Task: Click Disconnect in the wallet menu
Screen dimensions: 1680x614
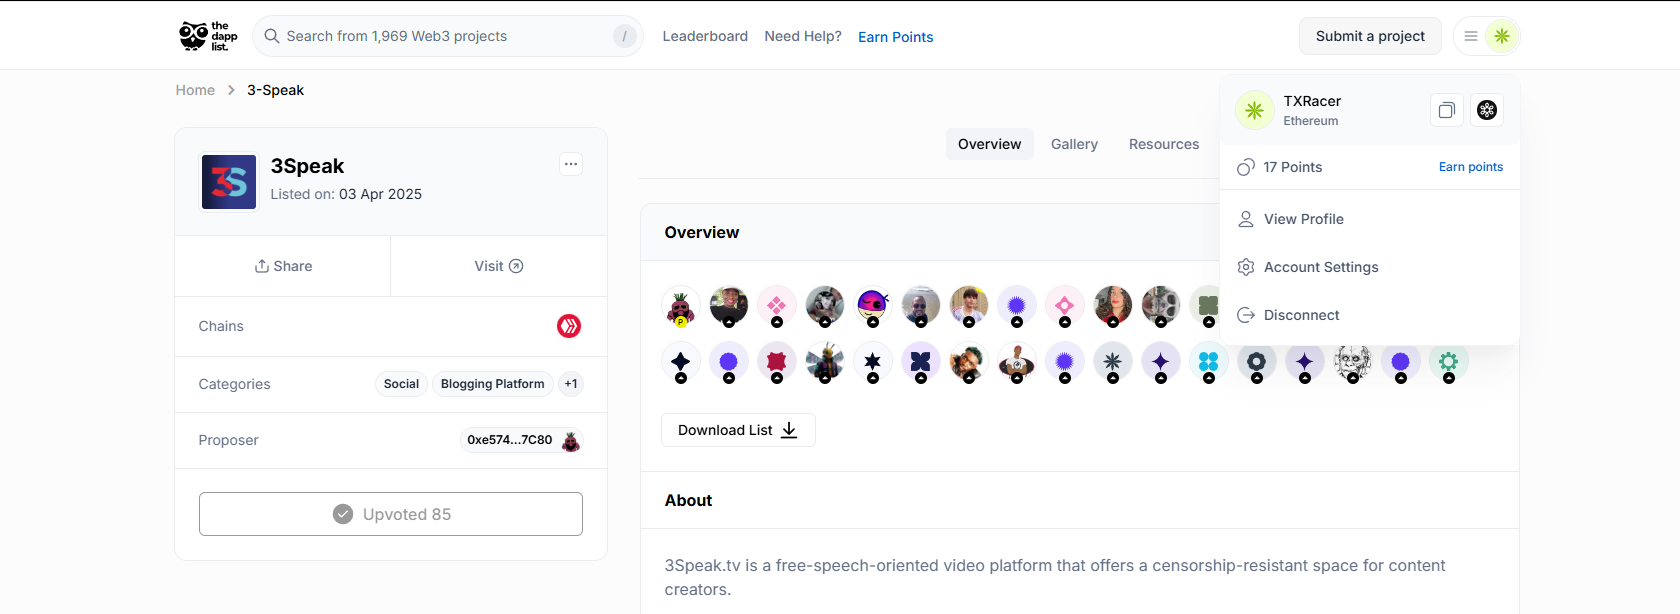Action: tap(1301, 315)
